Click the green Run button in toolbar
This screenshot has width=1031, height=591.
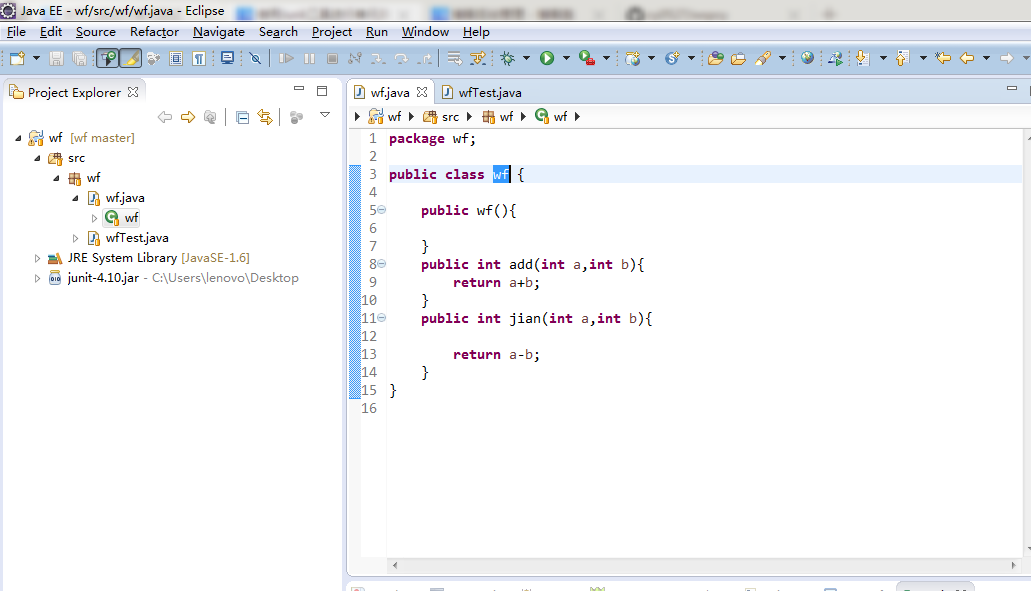[547, 59]
